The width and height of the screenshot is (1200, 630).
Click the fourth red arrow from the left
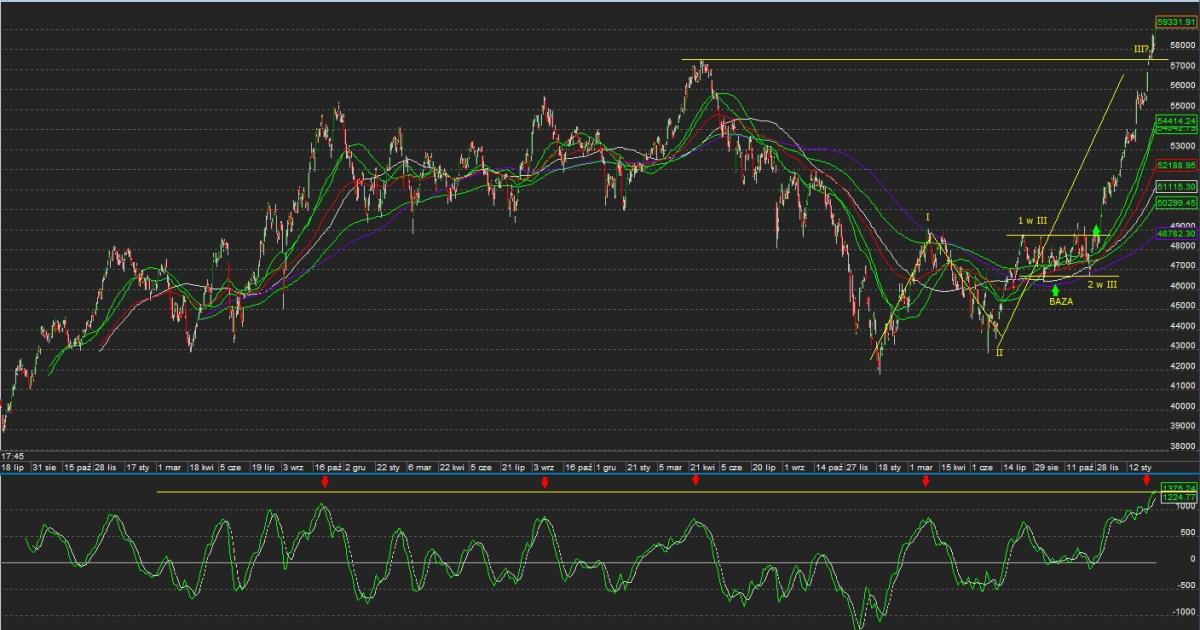pyautogui.click(x=925, y=481)
